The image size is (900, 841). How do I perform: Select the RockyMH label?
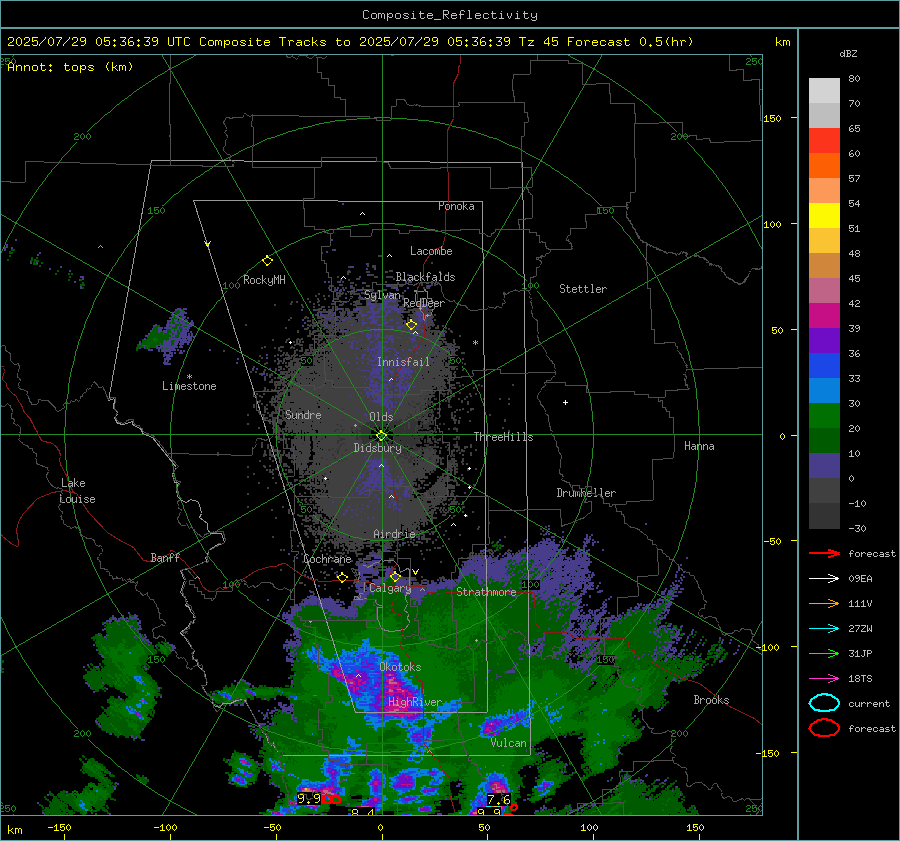[x=264, y=280]
